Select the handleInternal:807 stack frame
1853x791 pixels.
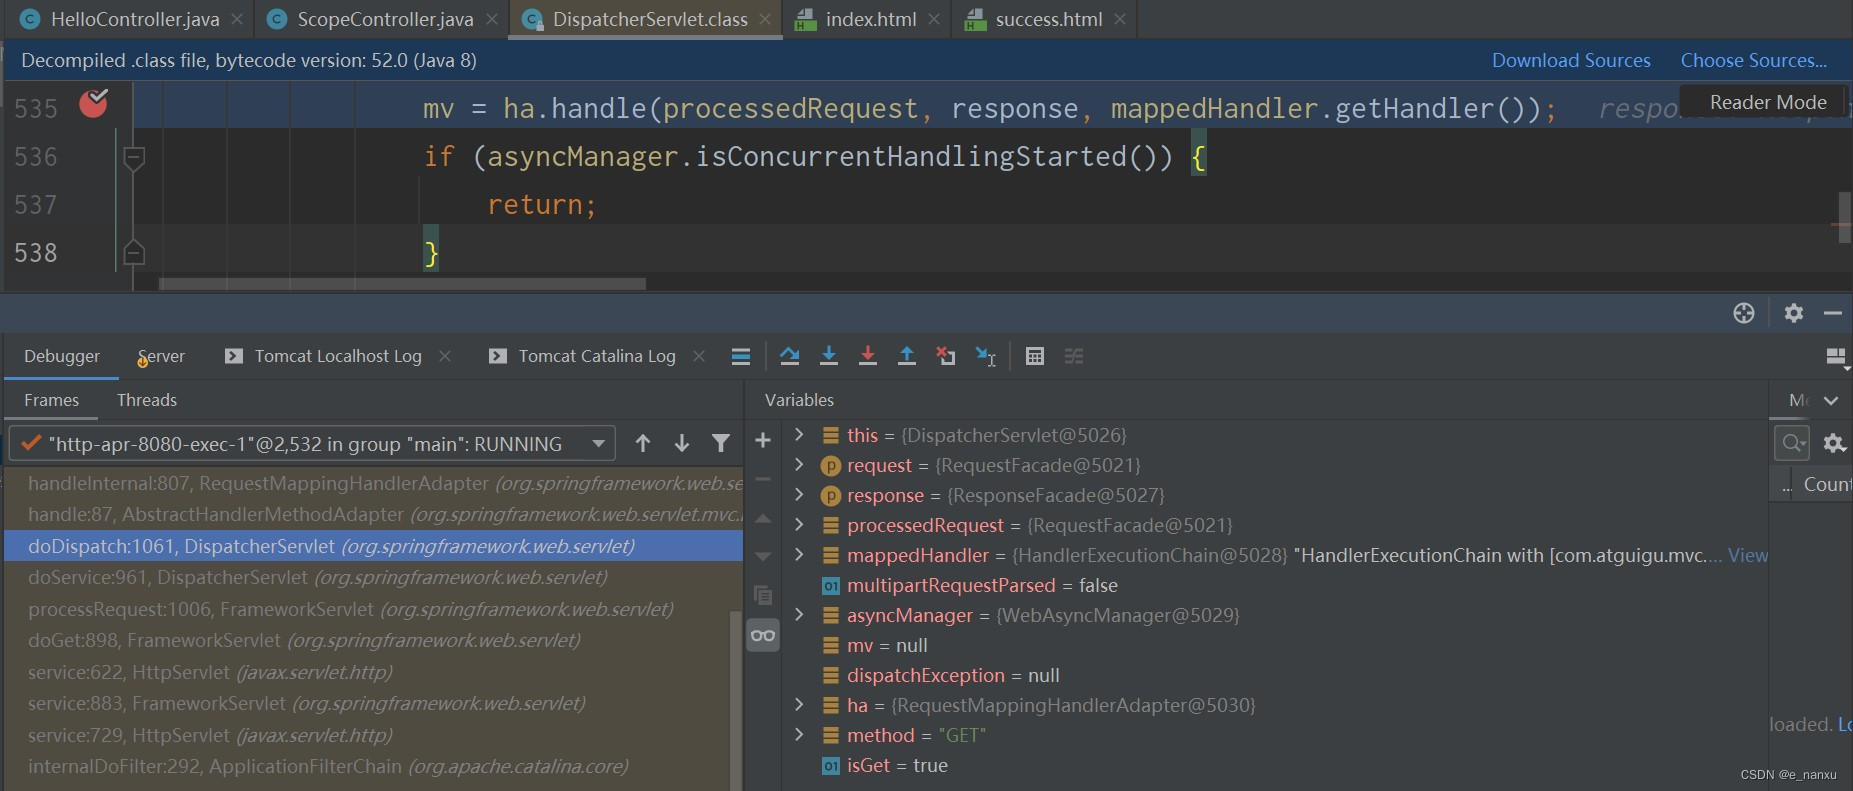[373, 483]
